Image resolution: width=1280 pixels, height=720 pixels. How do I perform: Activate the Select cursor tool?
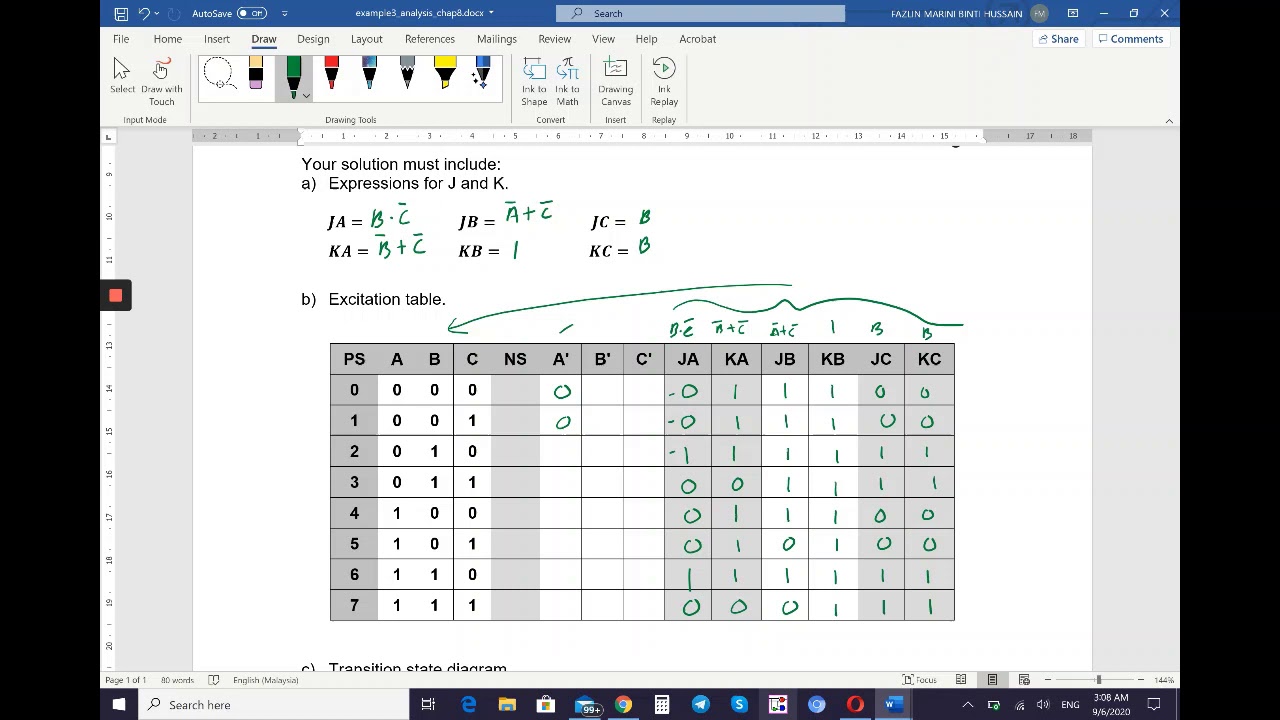pos(122,77)
